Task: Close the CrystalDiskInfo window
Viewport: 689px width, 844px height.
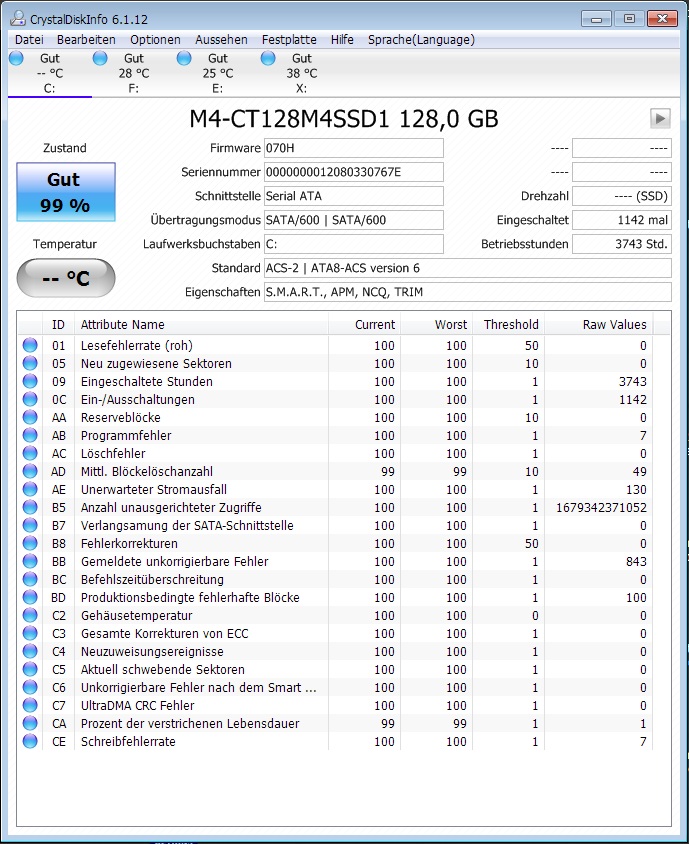Action: click(663, 19)
